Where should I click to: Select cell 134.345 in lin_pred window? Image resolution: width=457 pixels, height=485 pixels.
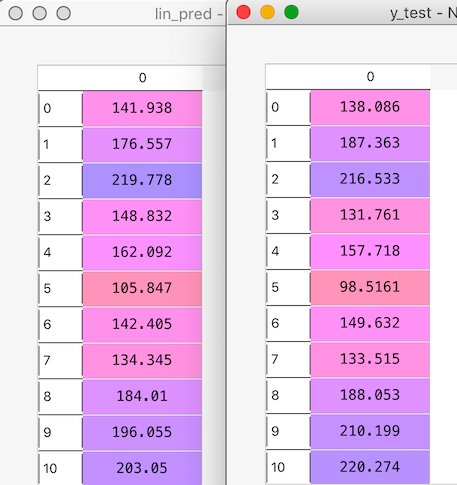(142, 360)
